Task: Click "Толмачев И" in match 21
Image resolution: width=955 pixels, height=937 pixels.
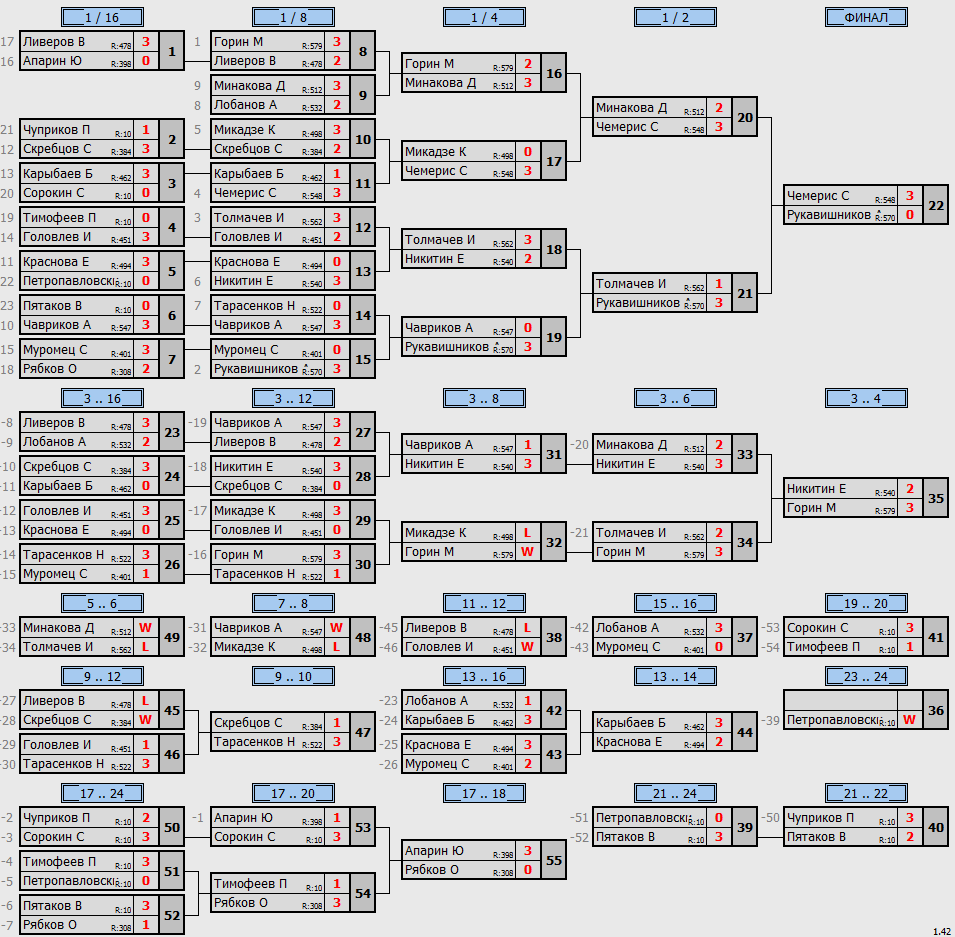Action: pos(630,284)
